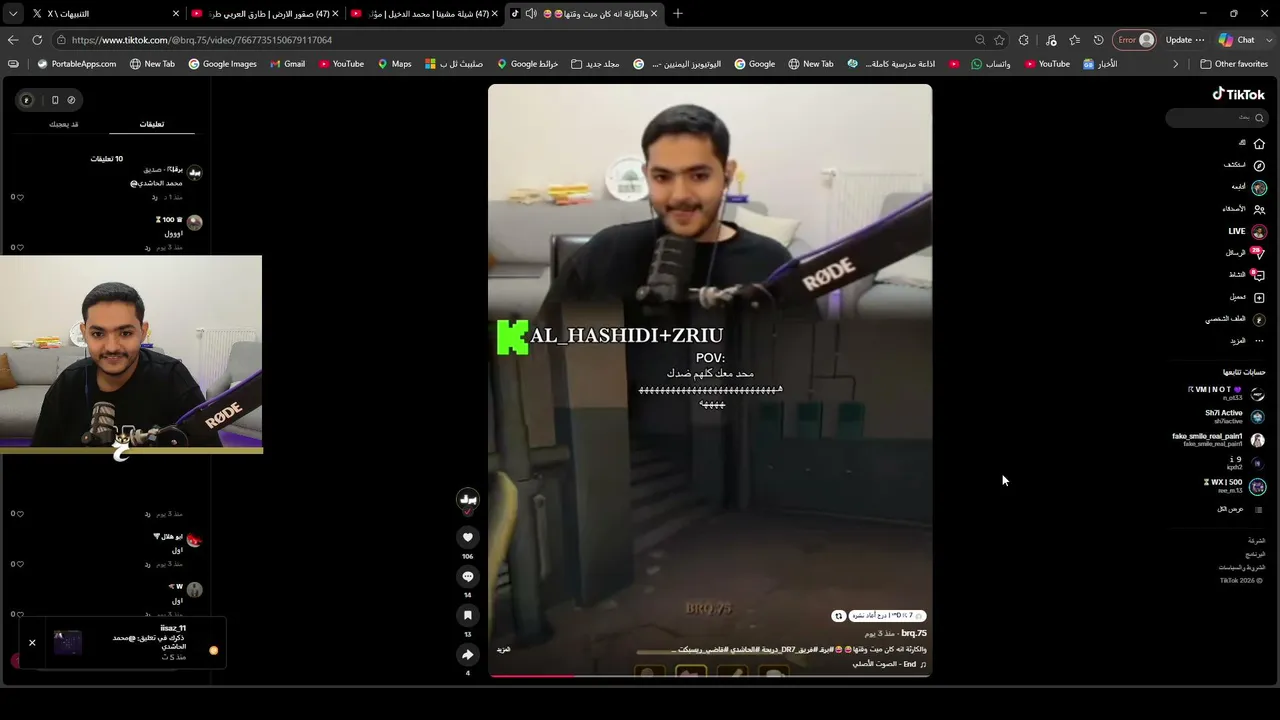Open the LIVE section in sidebar
This screenshot has height=720, width=1280.
pos(1247,231)
